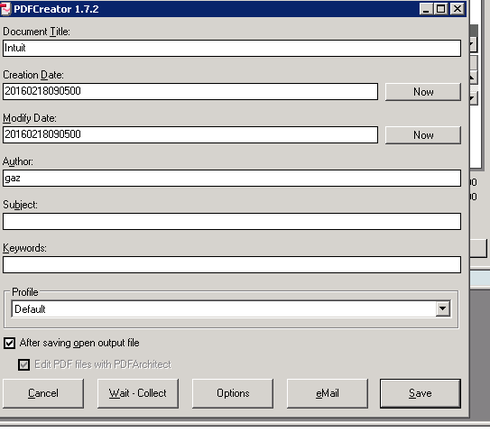Toggle After saving open output file

[9, 343]
